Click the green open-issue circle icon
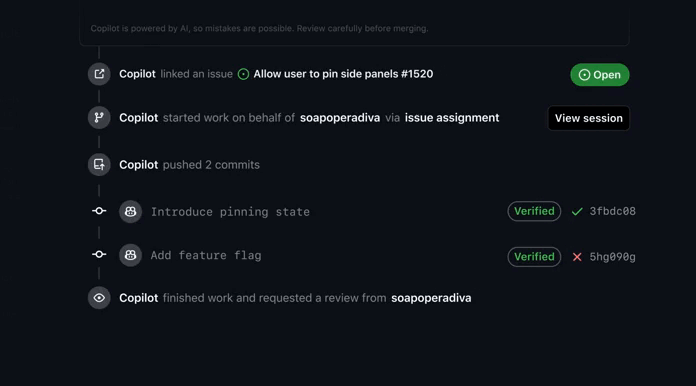The height and width of the screenshot is (386, 696). [x=243, y=74]
